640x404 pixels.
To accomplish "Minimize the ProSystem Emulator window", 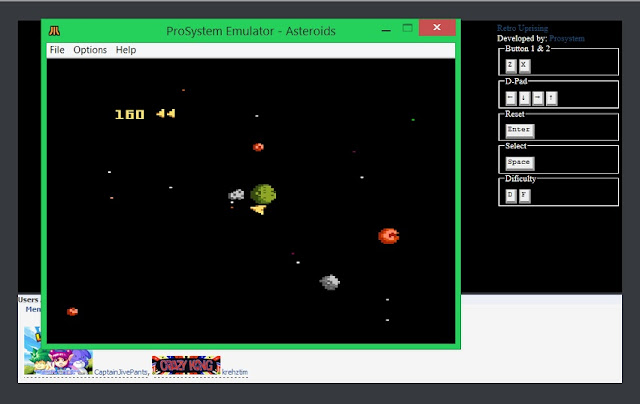I will [386, 30].
